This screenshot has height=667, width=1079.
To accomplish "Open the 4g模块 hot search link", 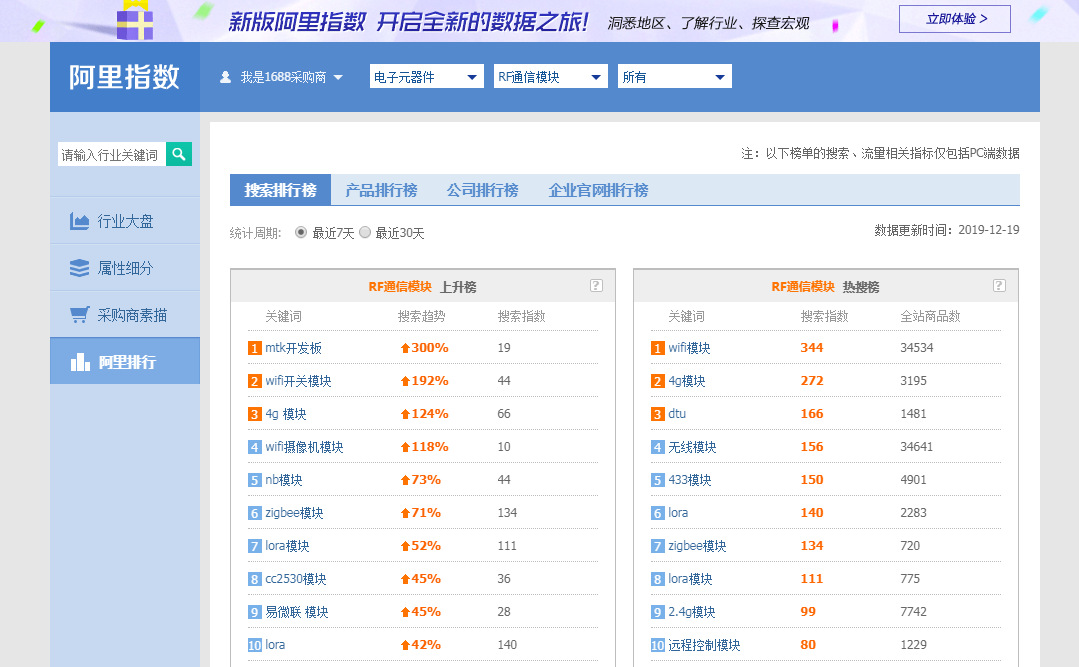I will point(687,381).
